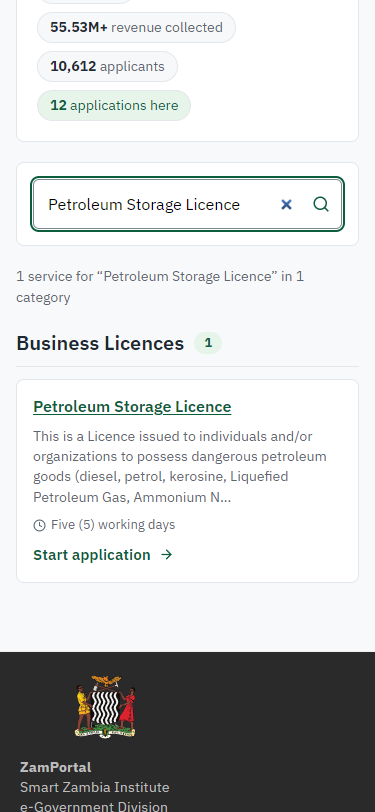Select the 12 applications here badge

tap(114, 106)
